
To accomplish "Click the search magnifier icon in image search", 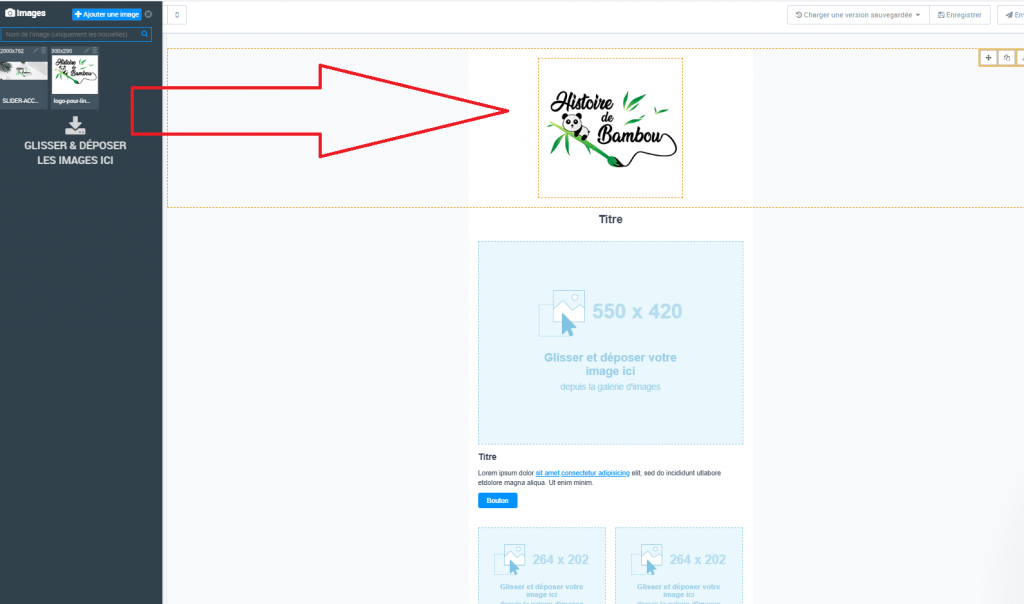I will pos(145,34).
